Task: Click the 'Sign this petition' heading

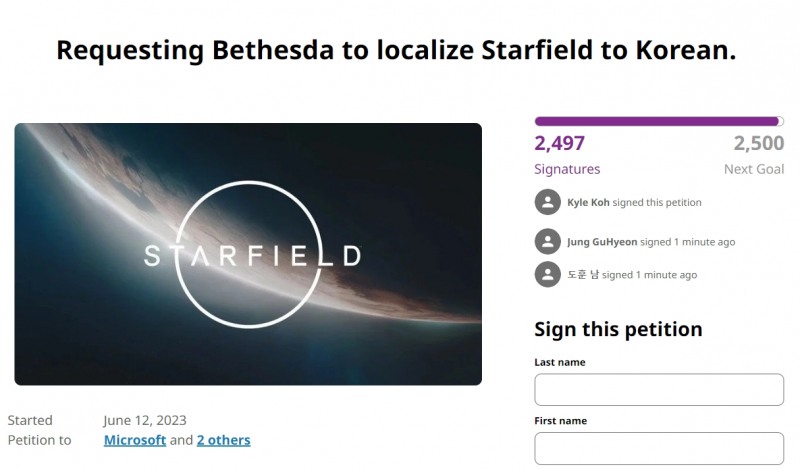Action: (618, 329)
